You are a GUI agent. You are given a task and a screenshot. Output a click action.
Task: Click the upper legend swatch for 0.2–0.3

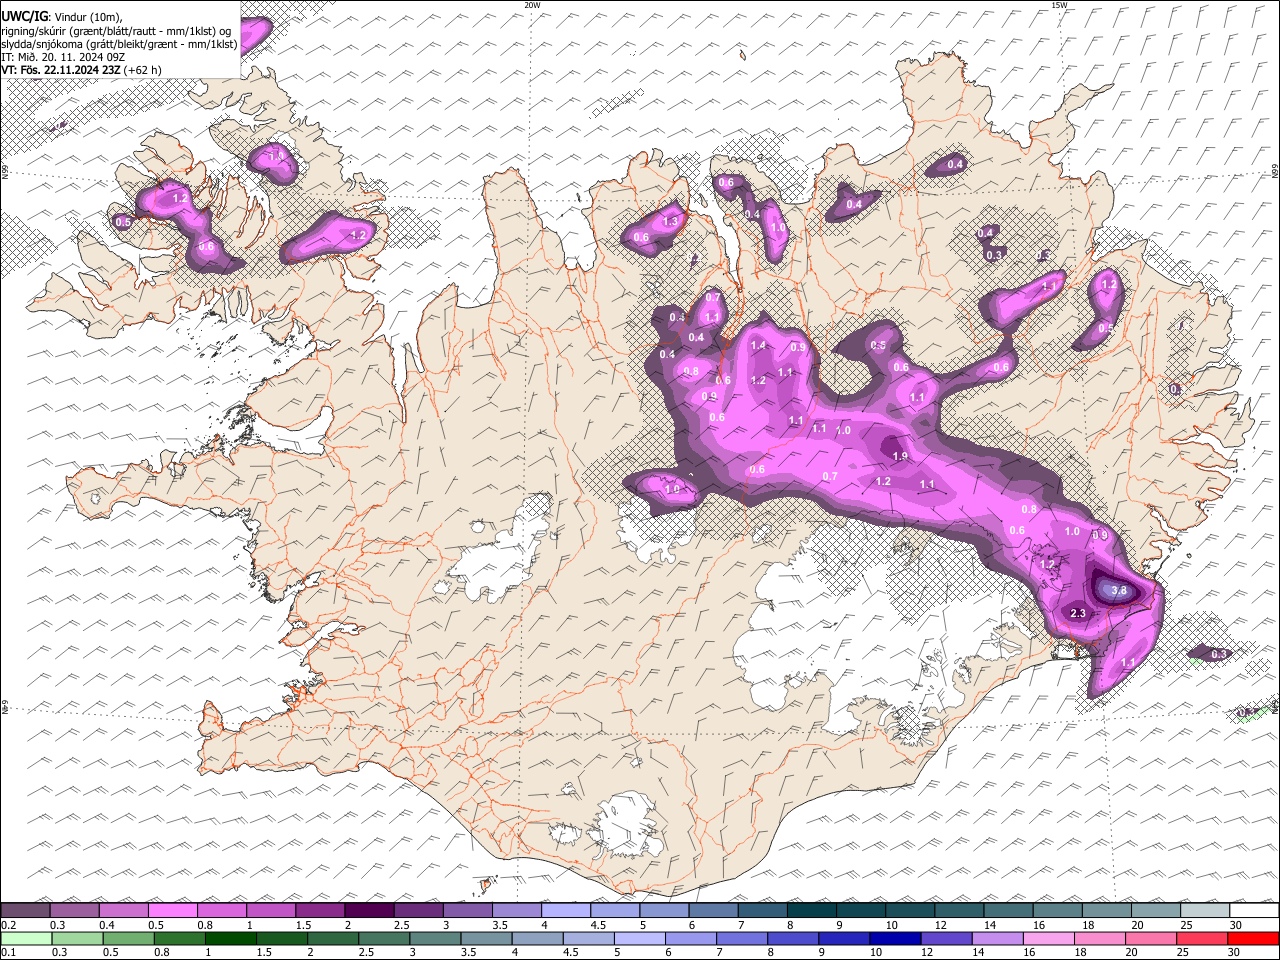coord(25,911)
